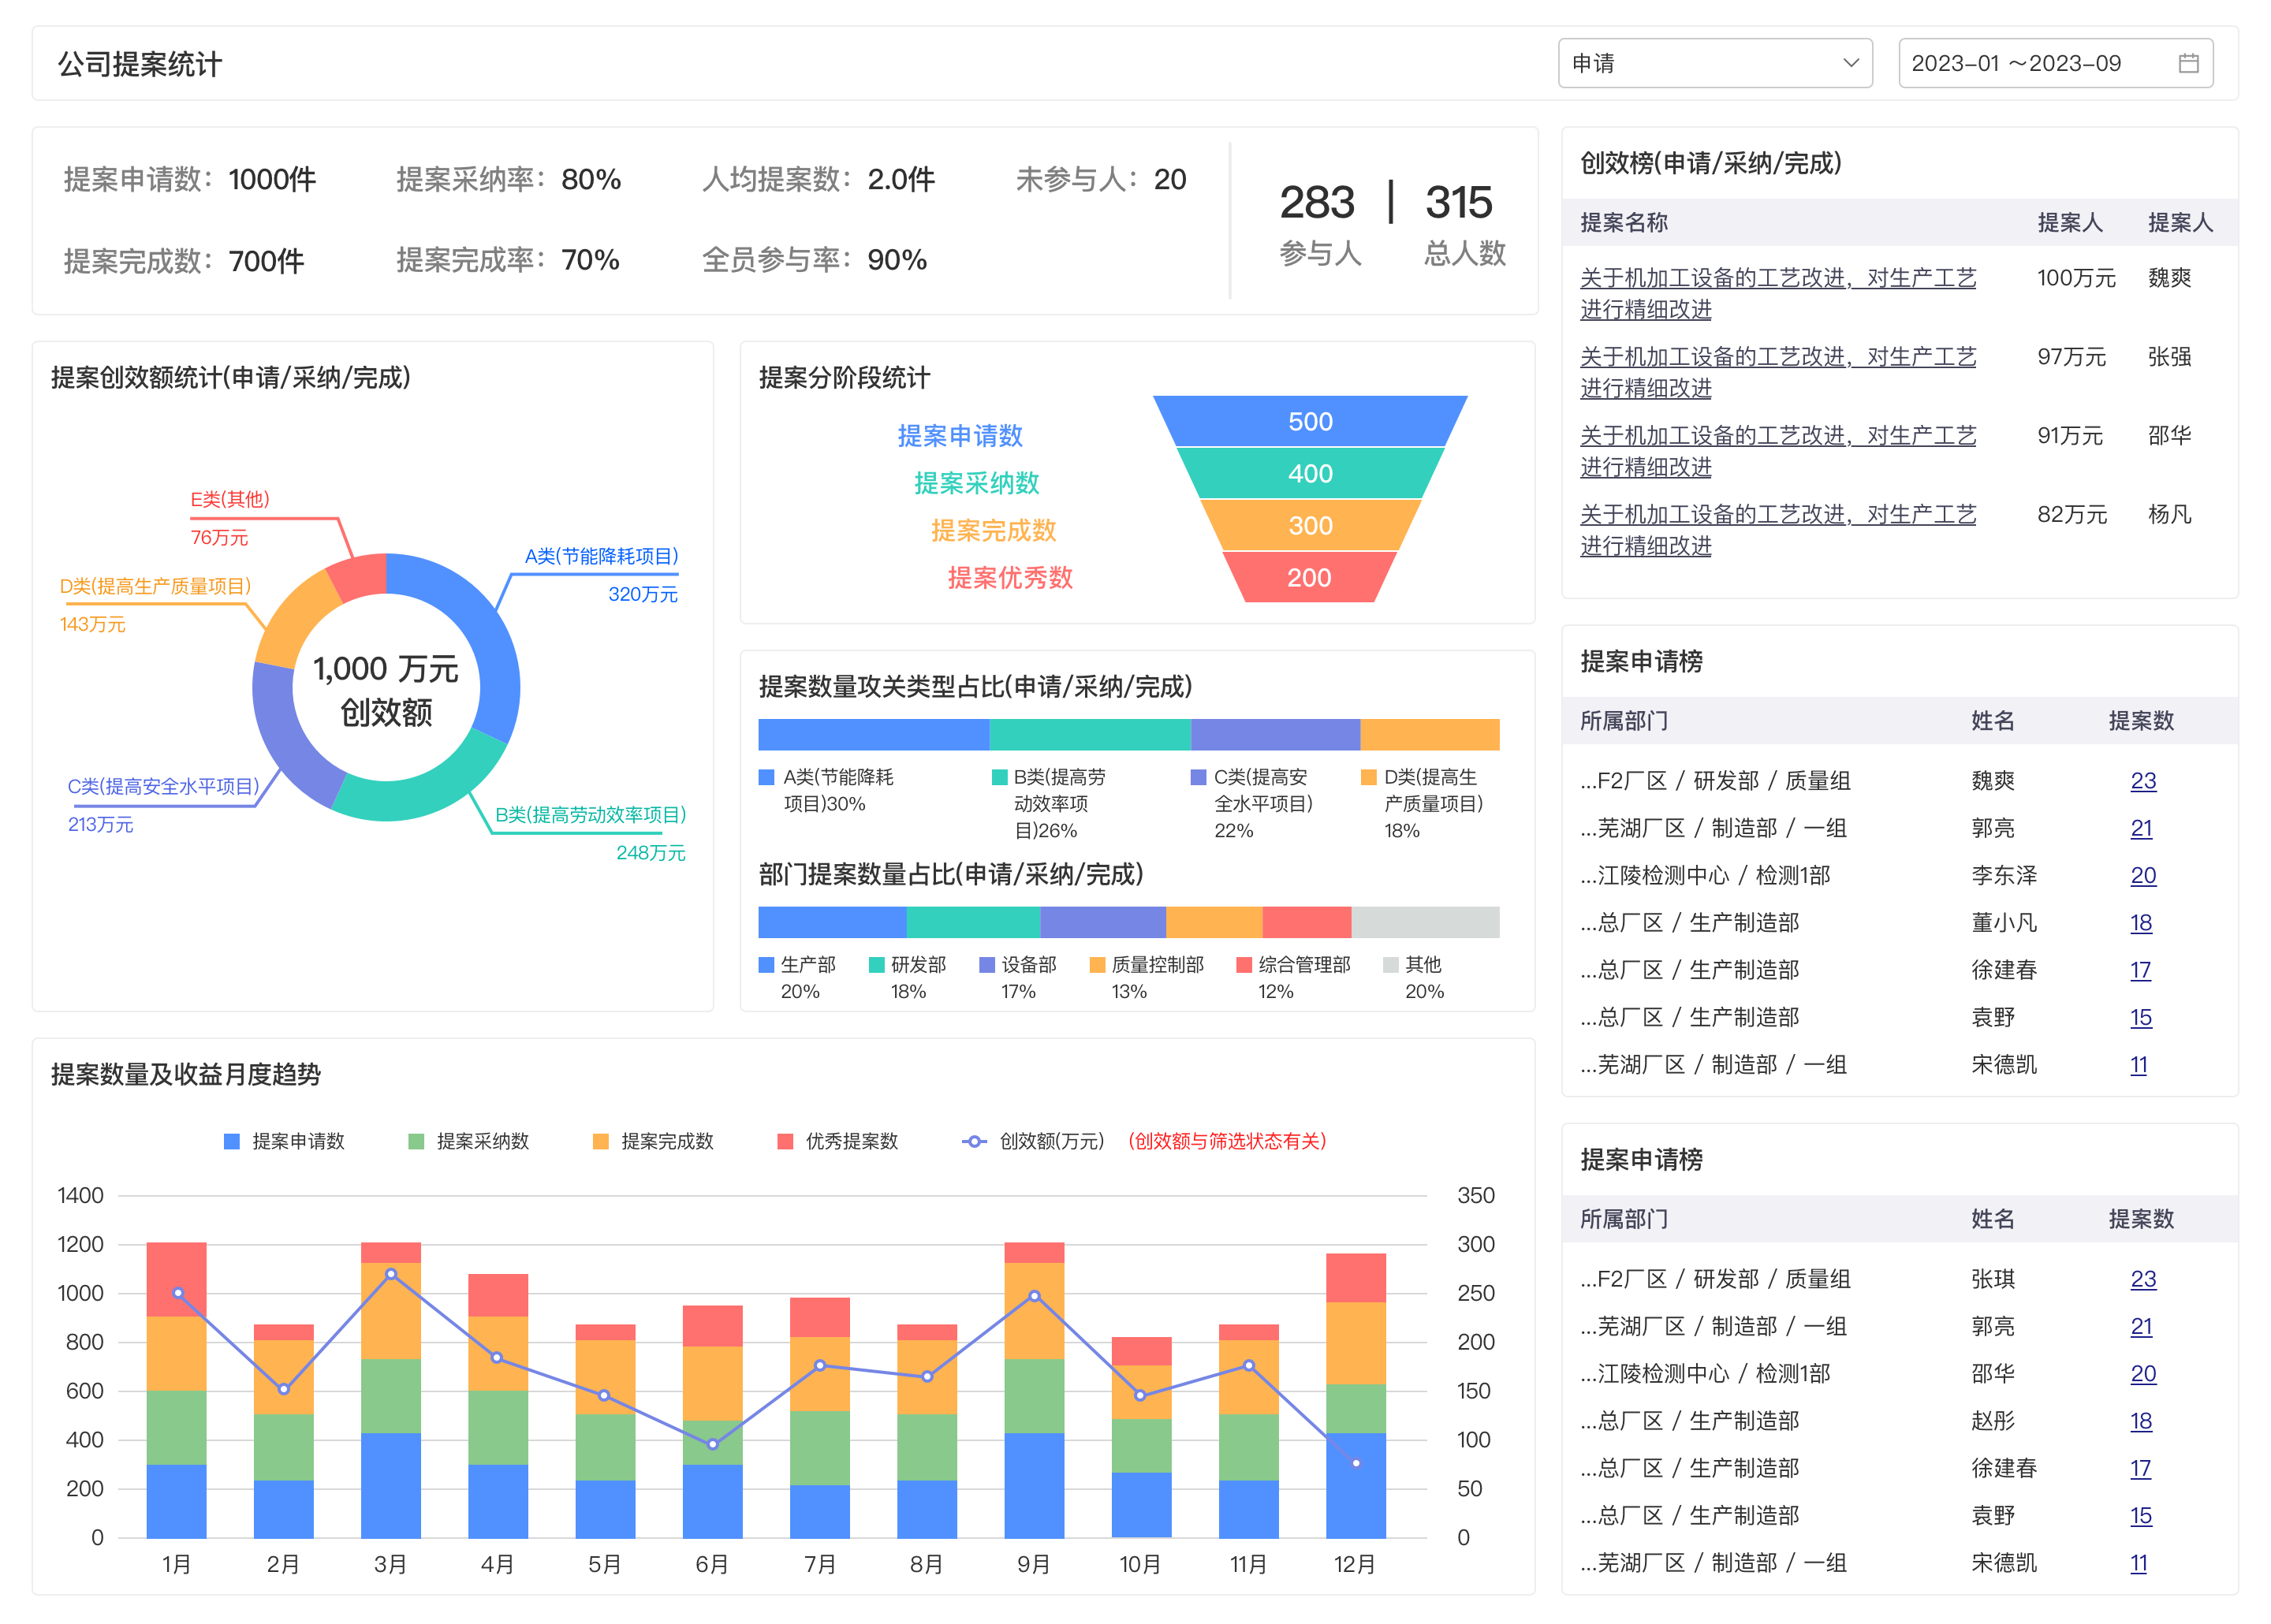Image resolution: width=2271 pixels, height=1624 pixels.
Task: Click proposal count 21 for 郭亮 in upper ranking
Action: click(2140, 828)
